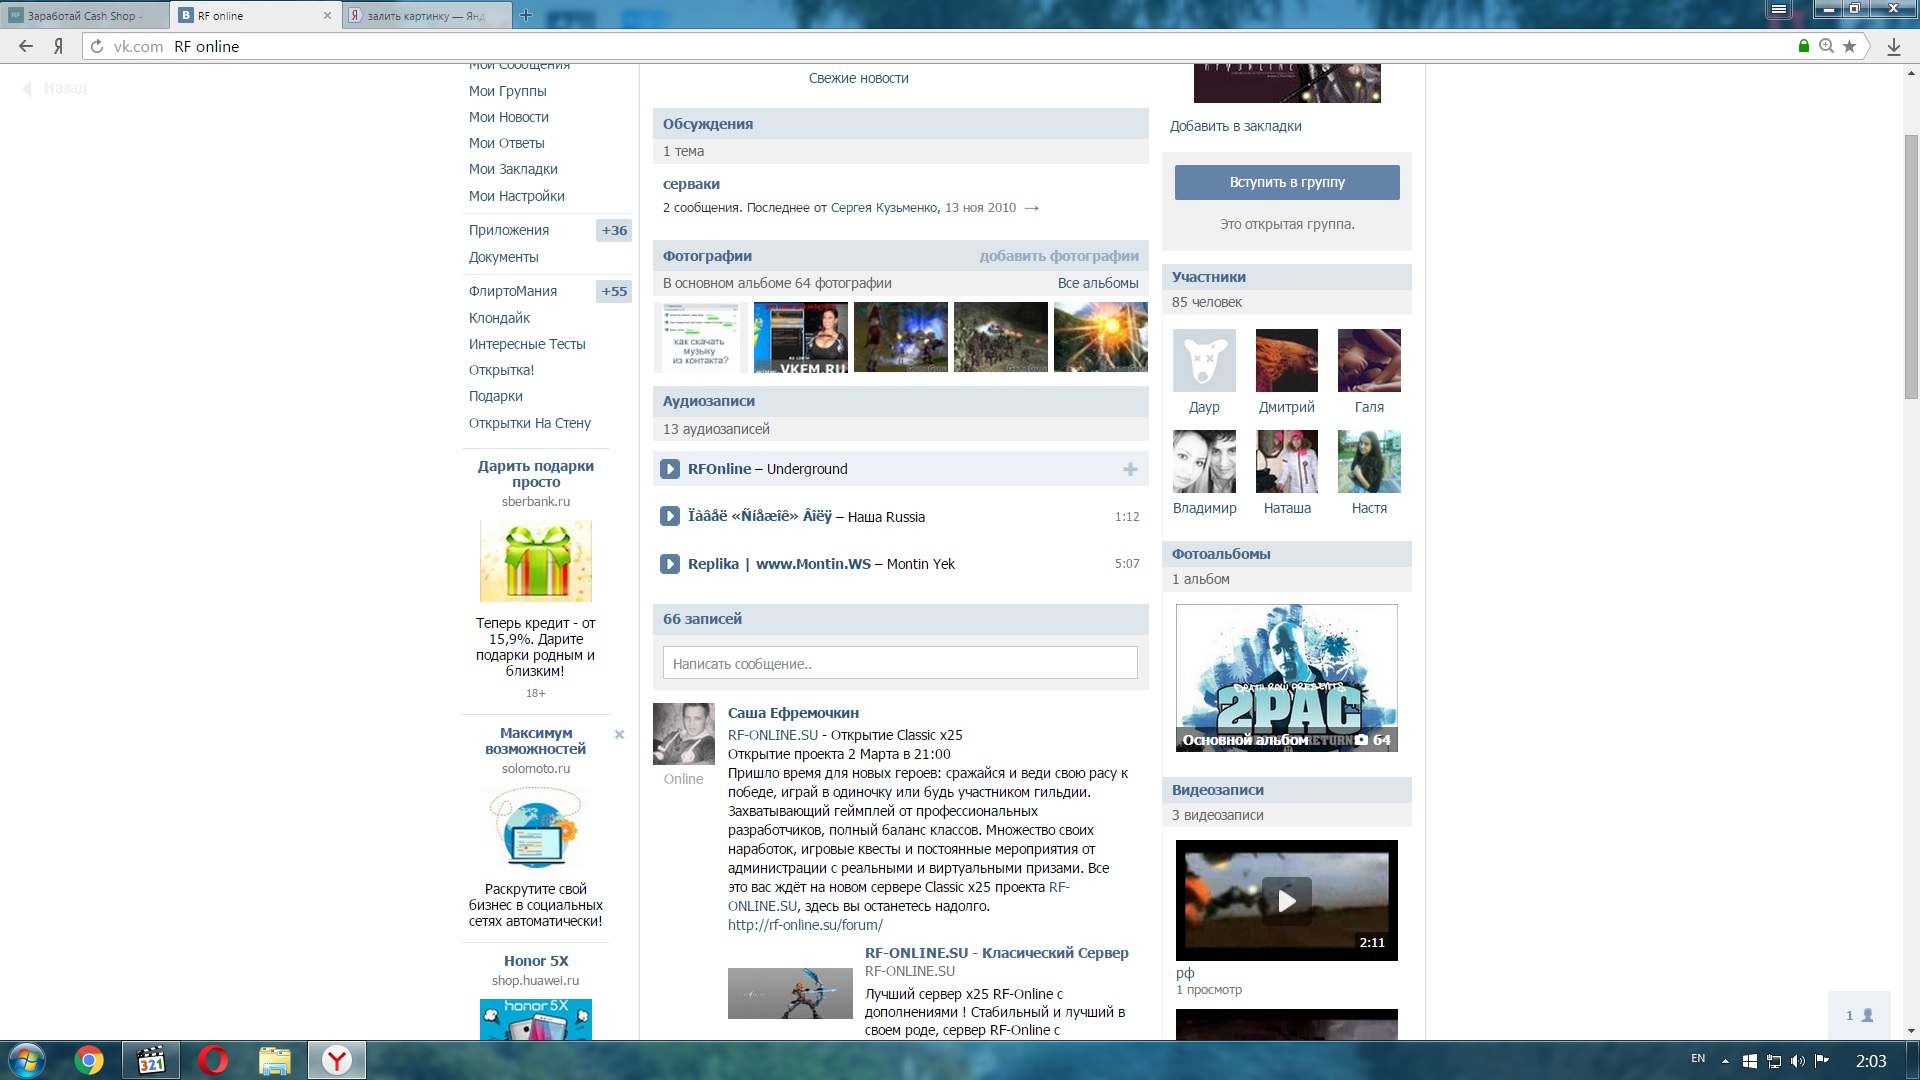The image size is (1920, 1080).
Task: Click the volume speaker tray icon
Action: pyautogui.click(x=1797, y=1061)
